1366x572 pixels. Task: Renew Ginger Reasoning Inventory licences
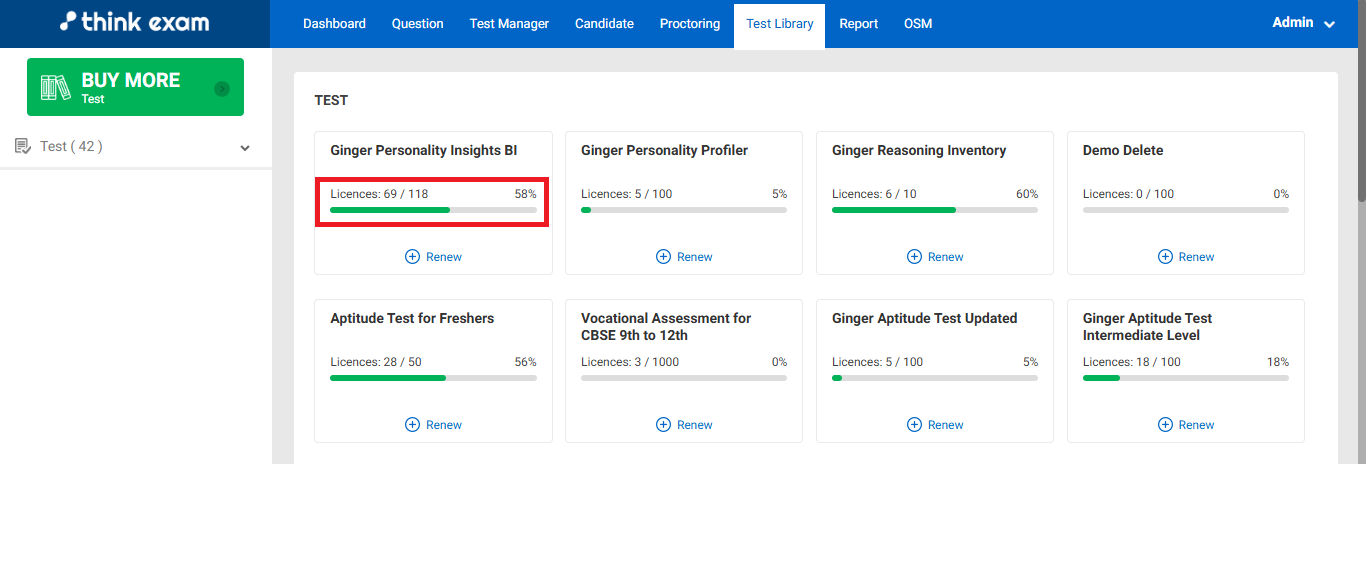pyautogui.click(x=935, y=257)
